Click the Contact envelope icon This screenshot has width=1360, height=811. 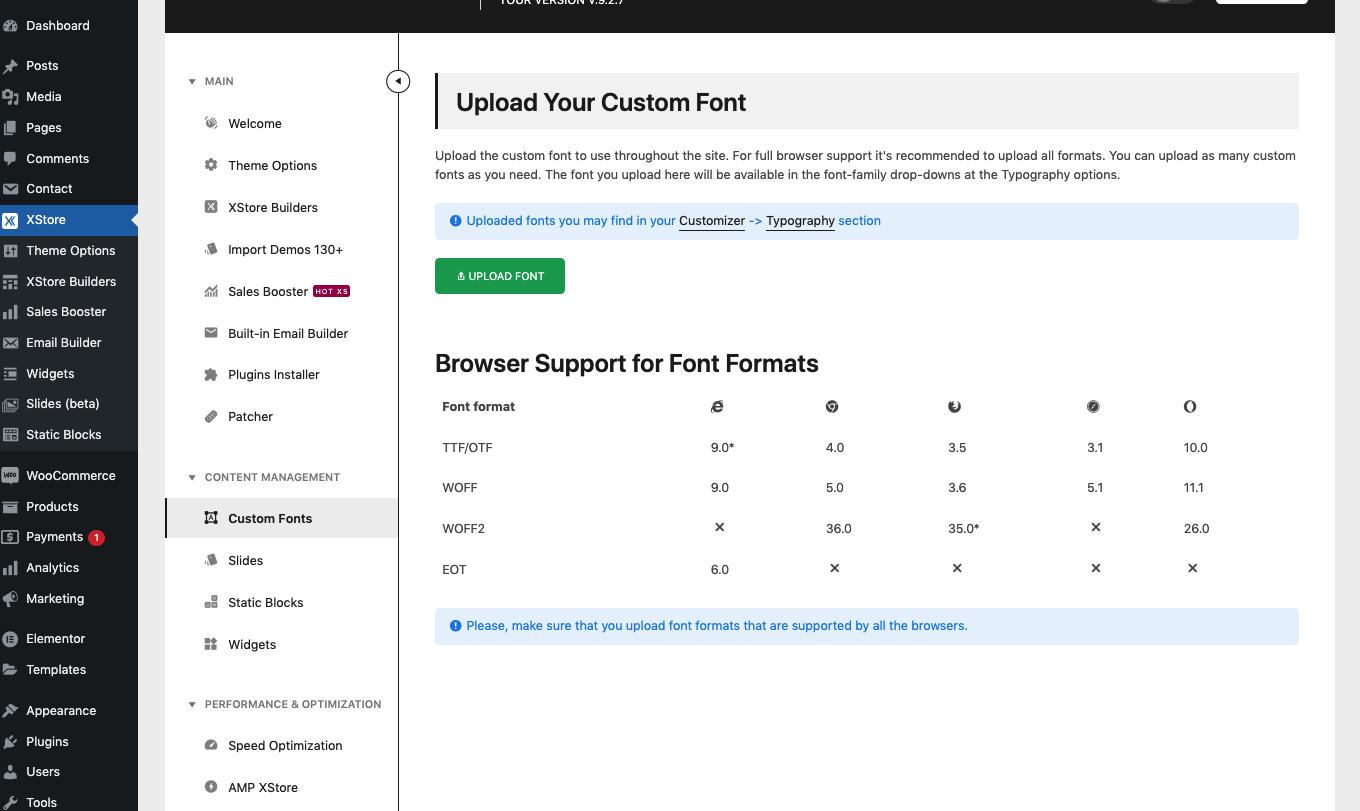[10, 189]
